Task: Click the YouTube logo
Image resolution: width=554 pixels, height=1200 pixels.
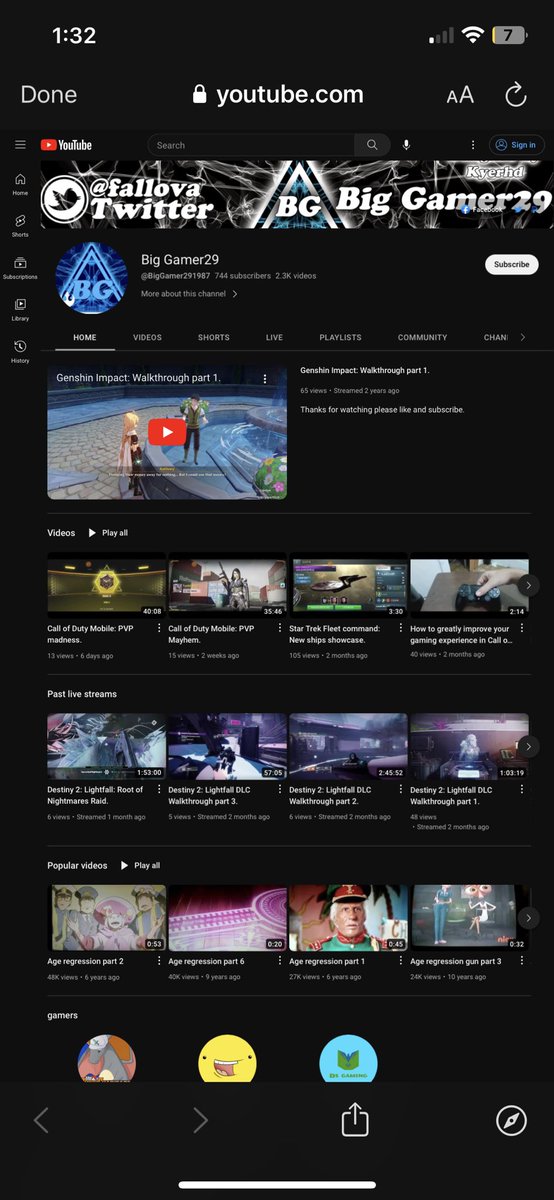Action: pyautogui.click(x=66, y=145)
